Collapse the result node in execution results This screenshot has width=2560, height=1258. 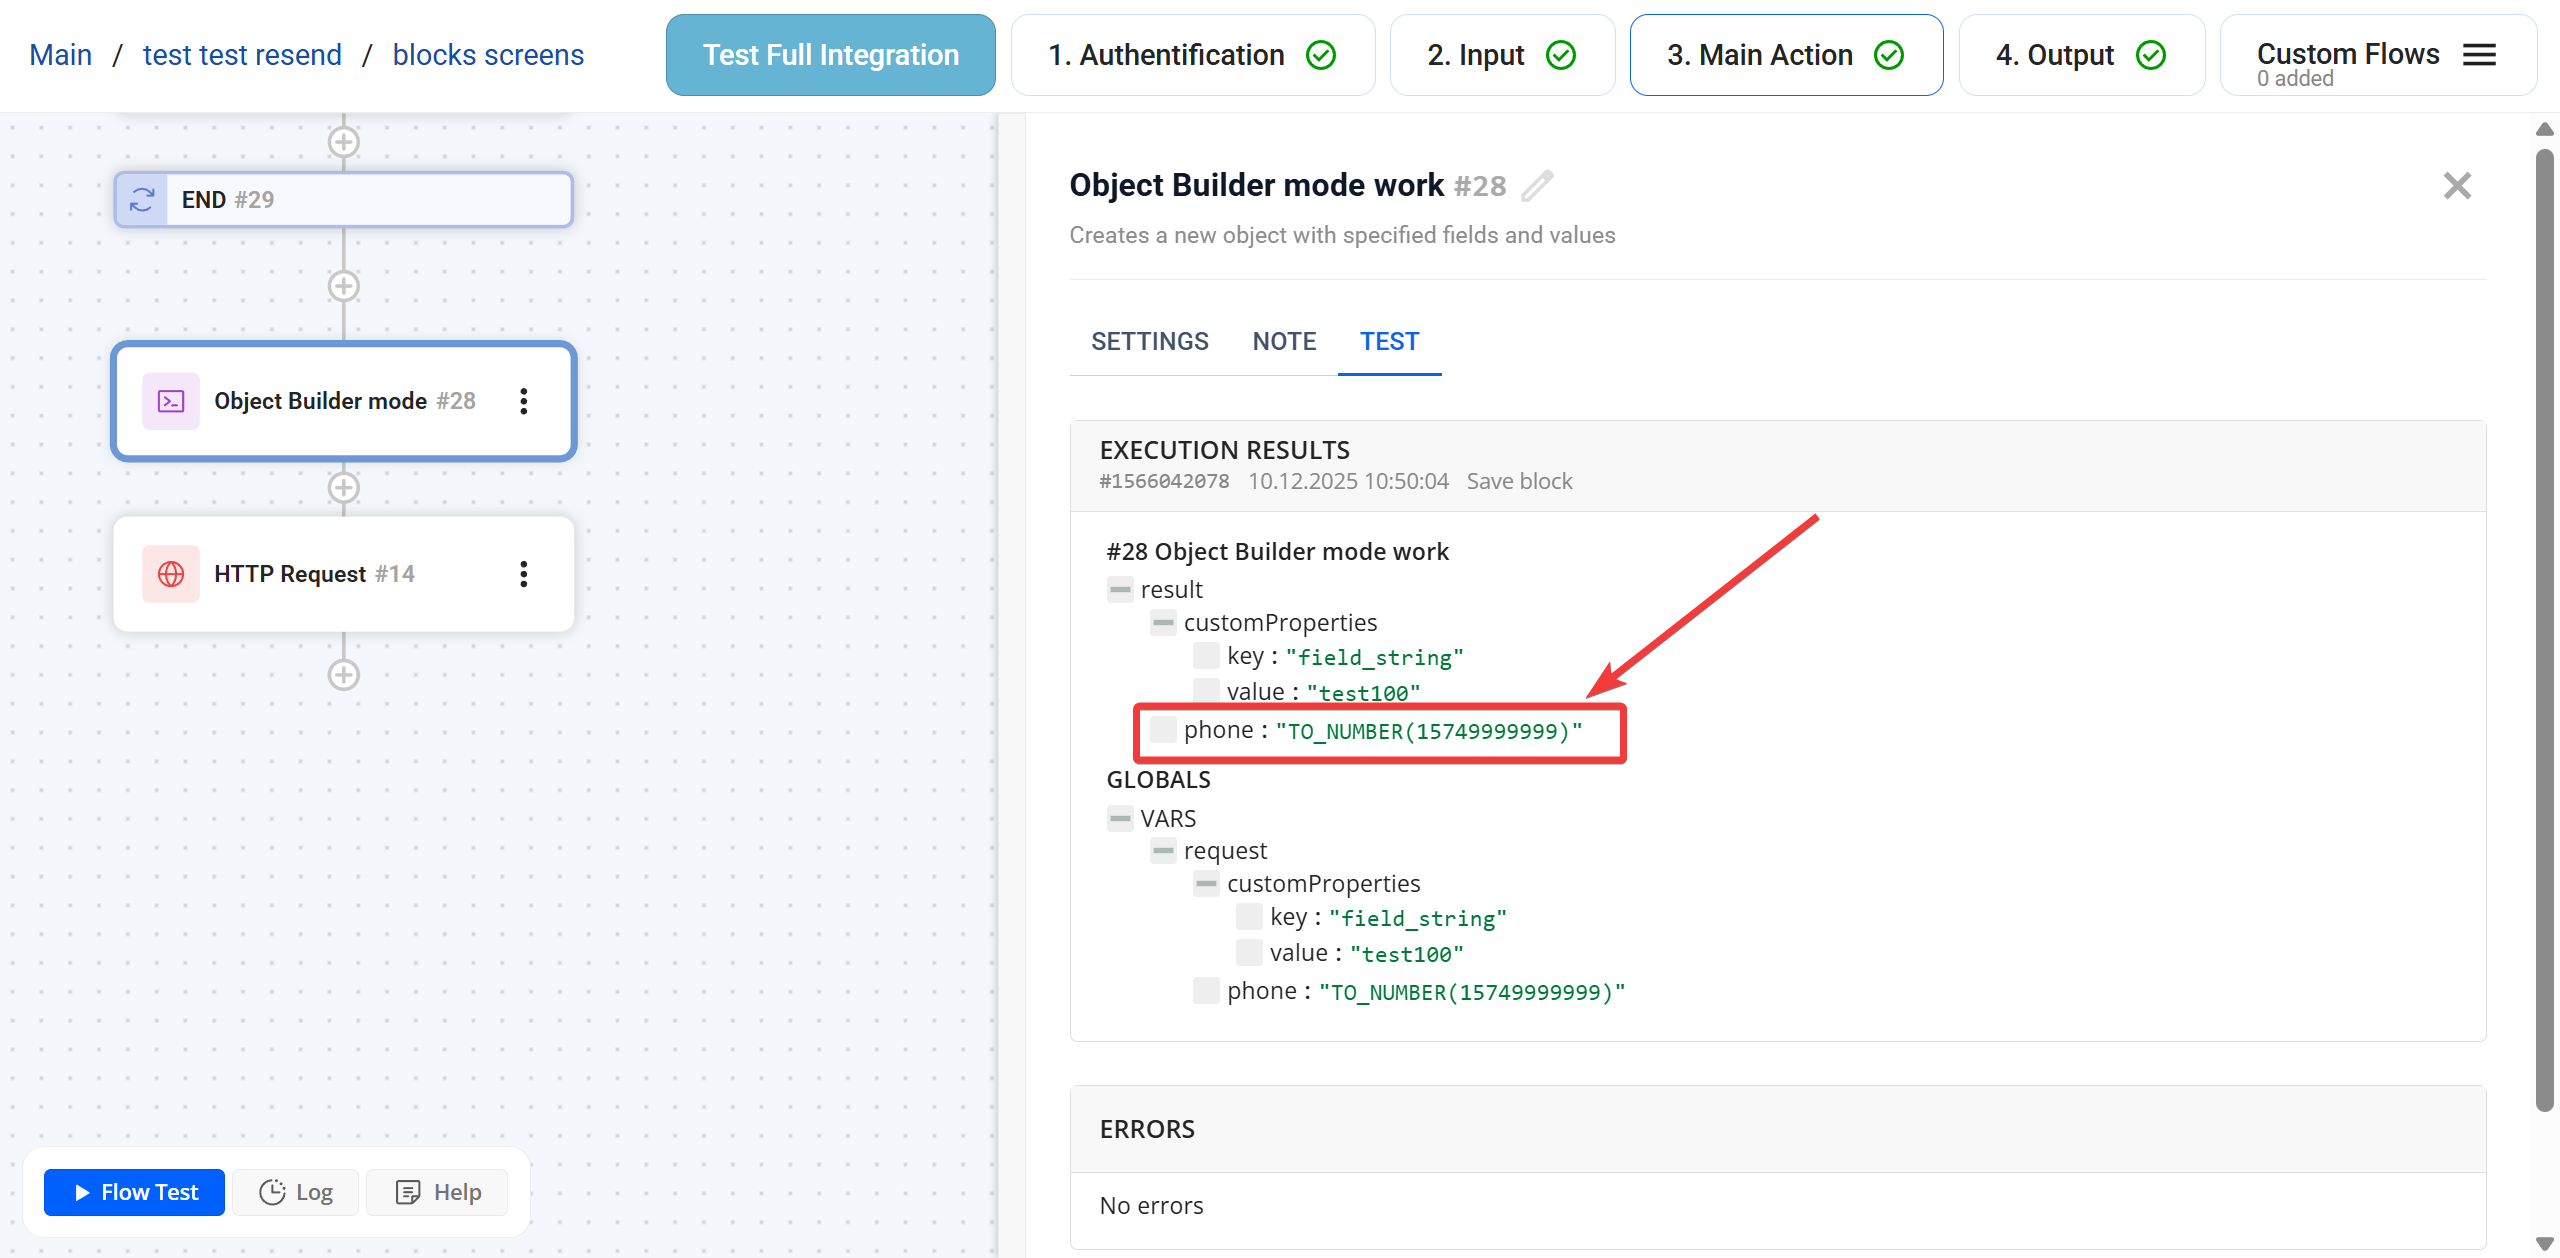[x=1120, y=590]
